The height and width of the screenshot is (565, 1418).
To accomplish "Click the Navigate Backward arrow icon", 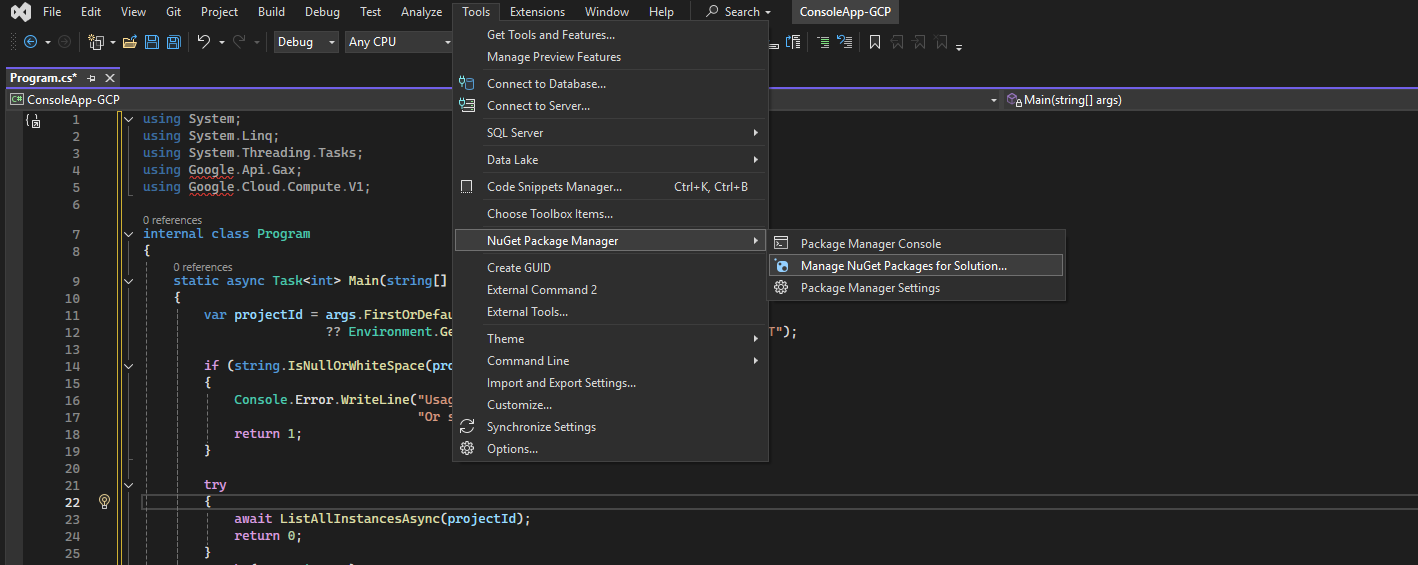I will pos(30,42).
